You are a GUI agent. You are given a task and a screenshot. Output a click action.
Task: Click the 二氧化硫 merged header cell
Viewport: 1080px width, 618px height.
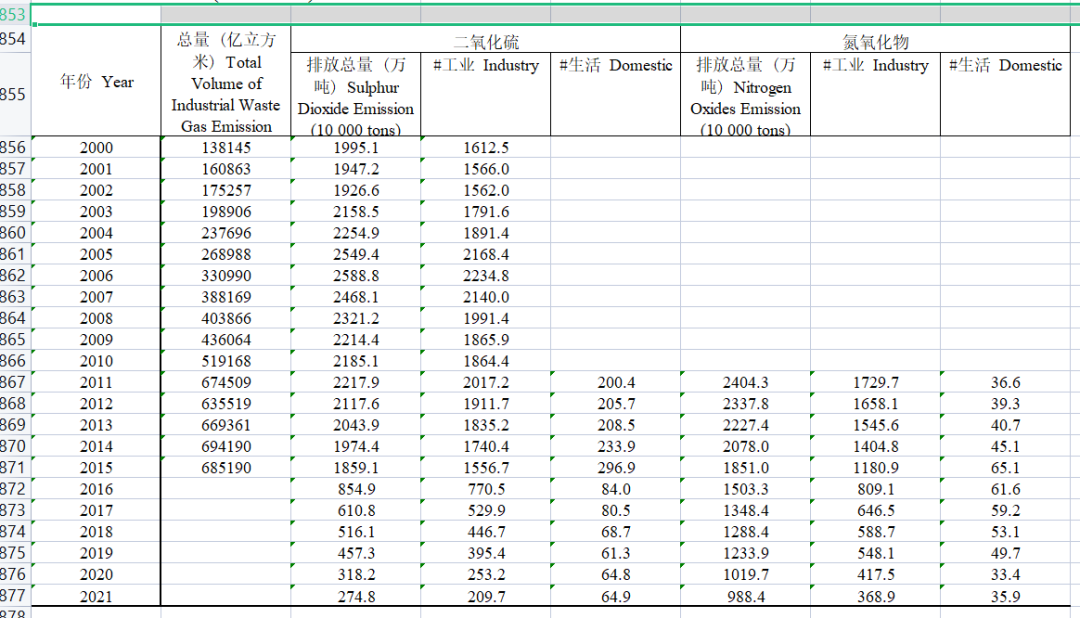coord(486,41)
